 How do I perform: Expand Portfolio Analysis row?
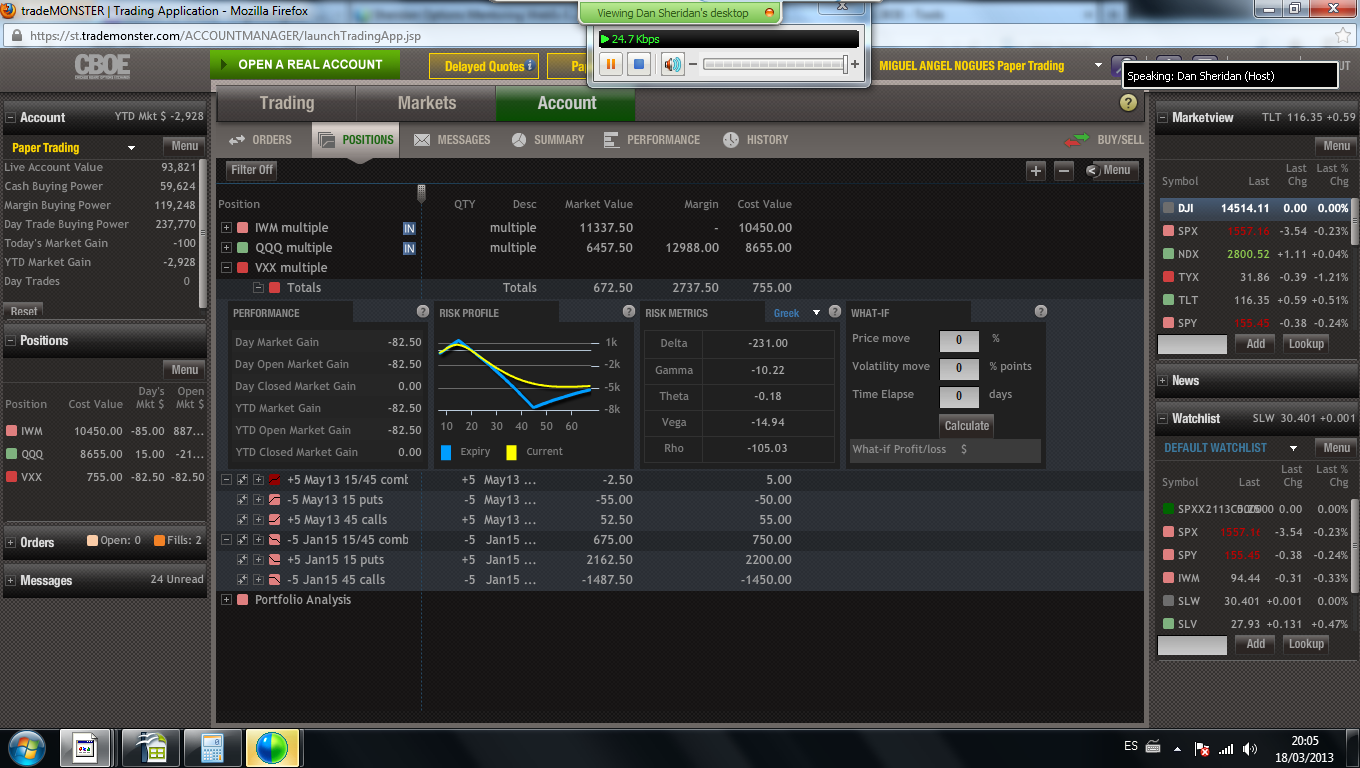227,600
